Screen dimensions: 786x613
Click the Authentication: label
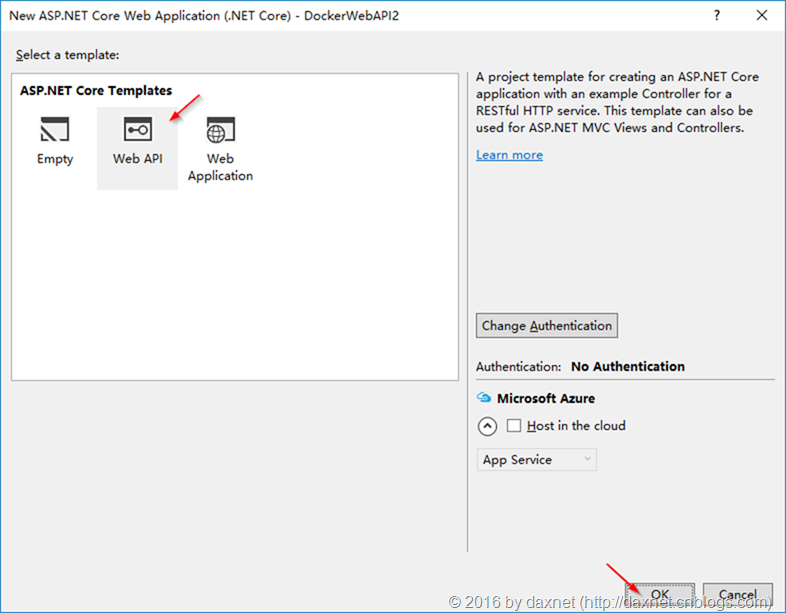click(518, 367)
